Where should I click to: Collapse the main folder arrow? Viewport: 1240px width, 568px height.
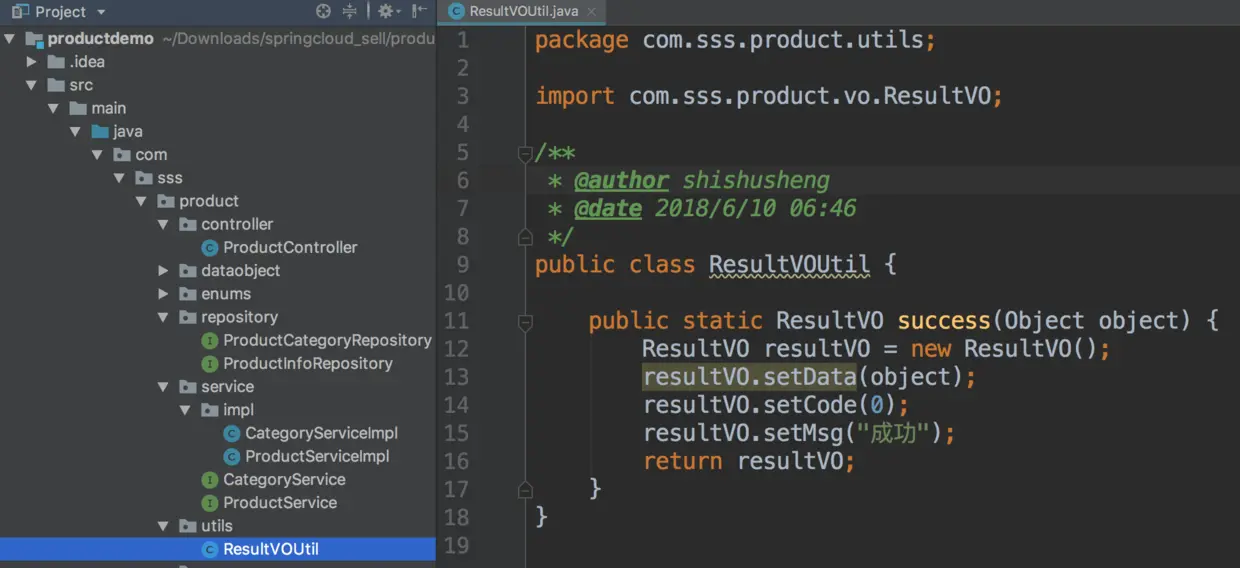[54, 108]
